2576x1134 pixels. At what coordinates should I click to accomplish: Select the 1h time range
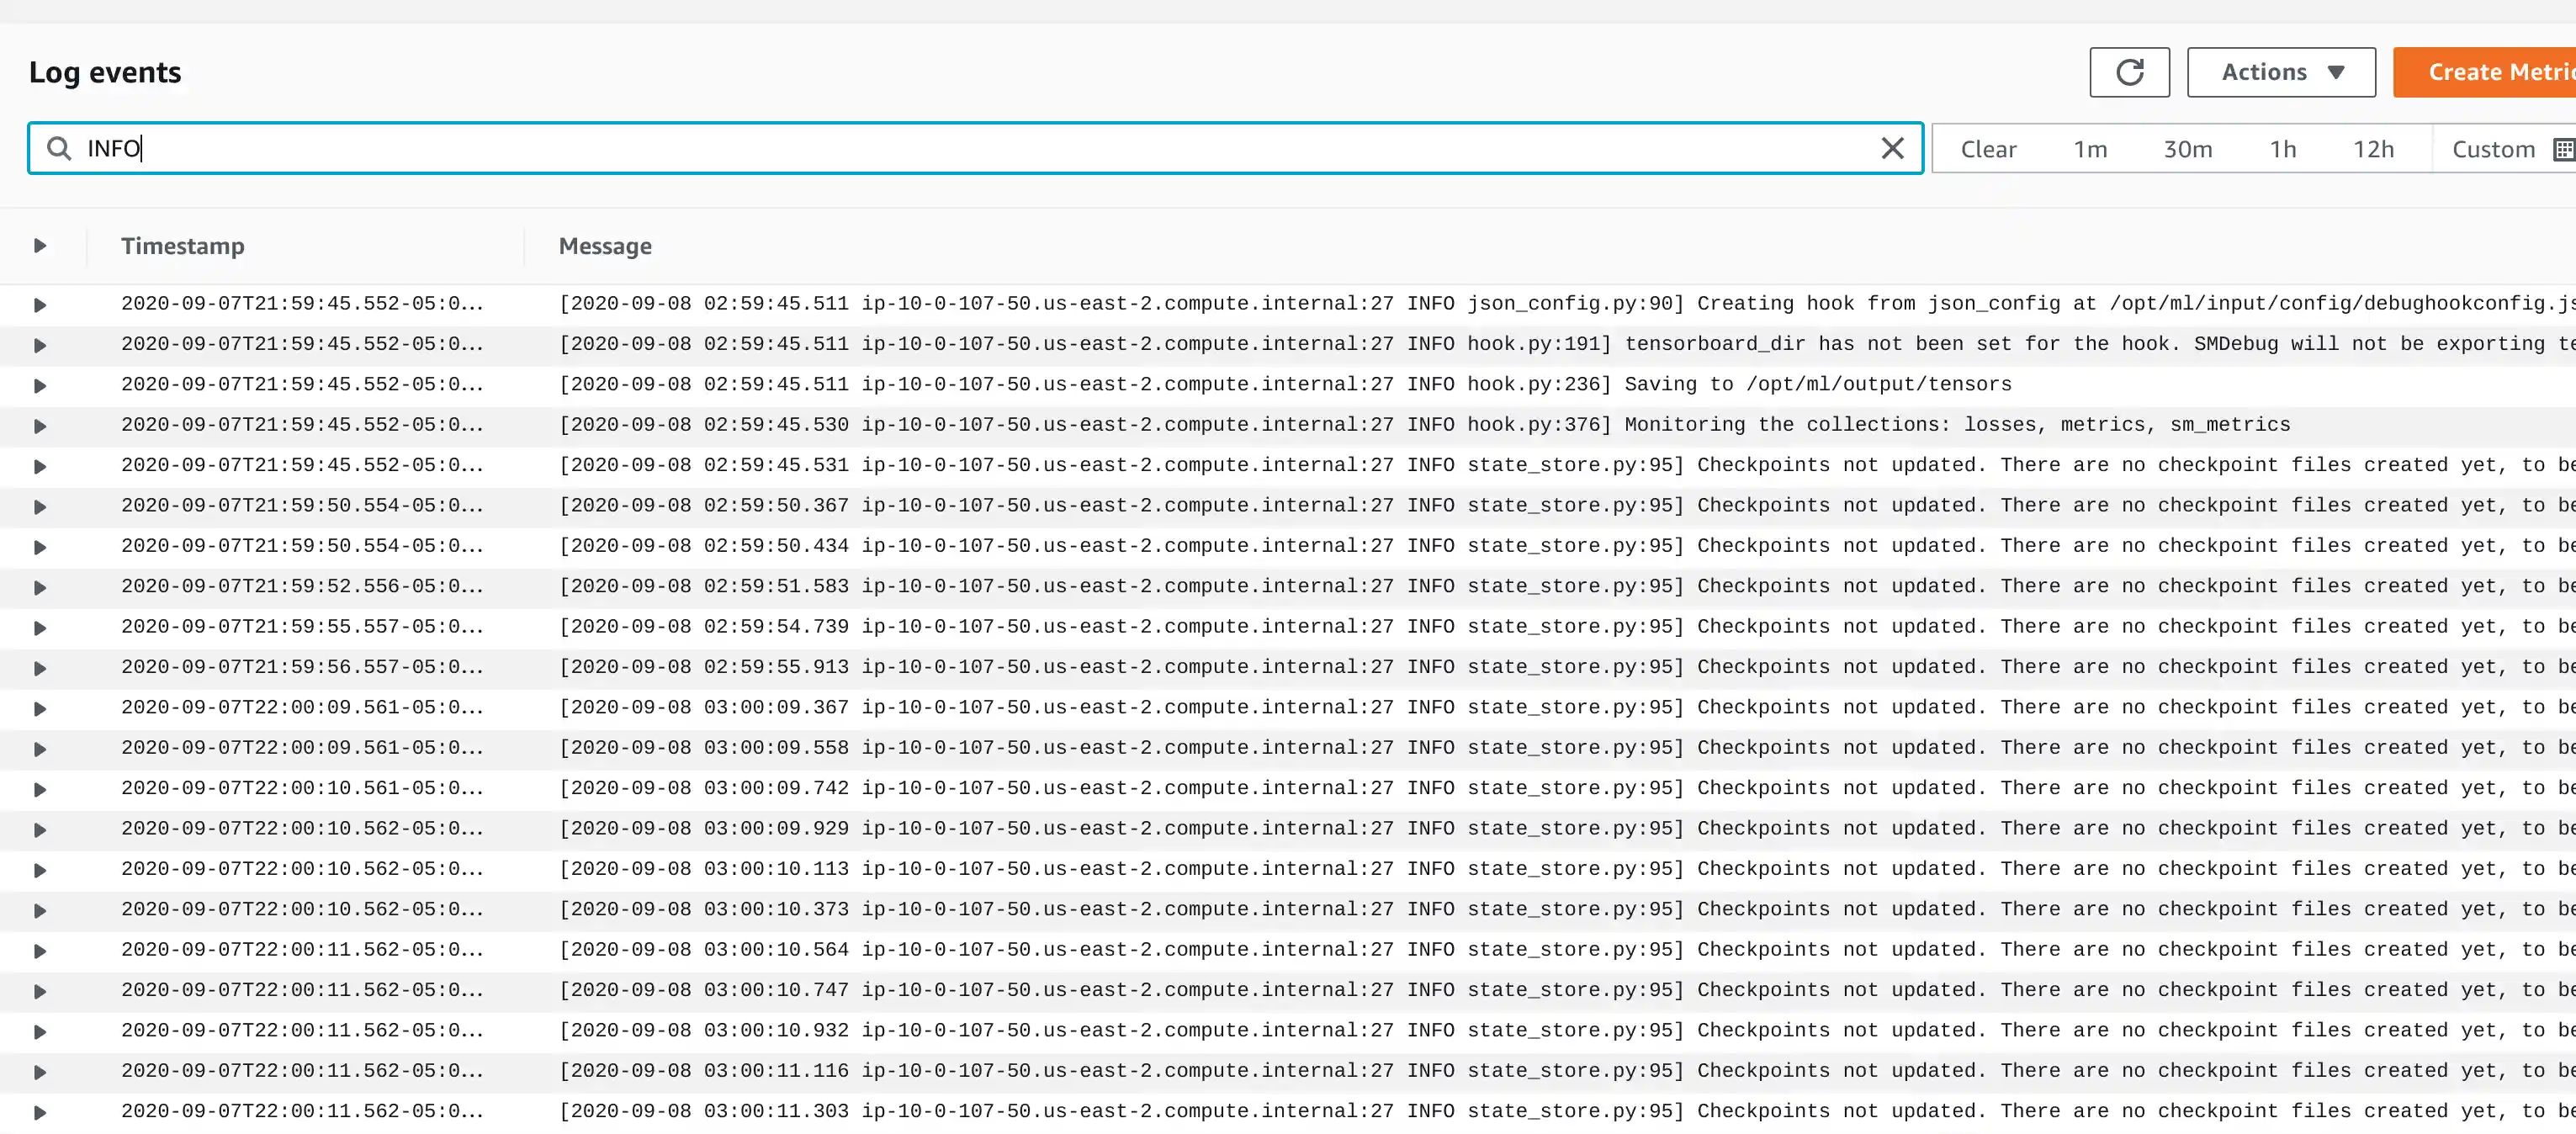2282,150
